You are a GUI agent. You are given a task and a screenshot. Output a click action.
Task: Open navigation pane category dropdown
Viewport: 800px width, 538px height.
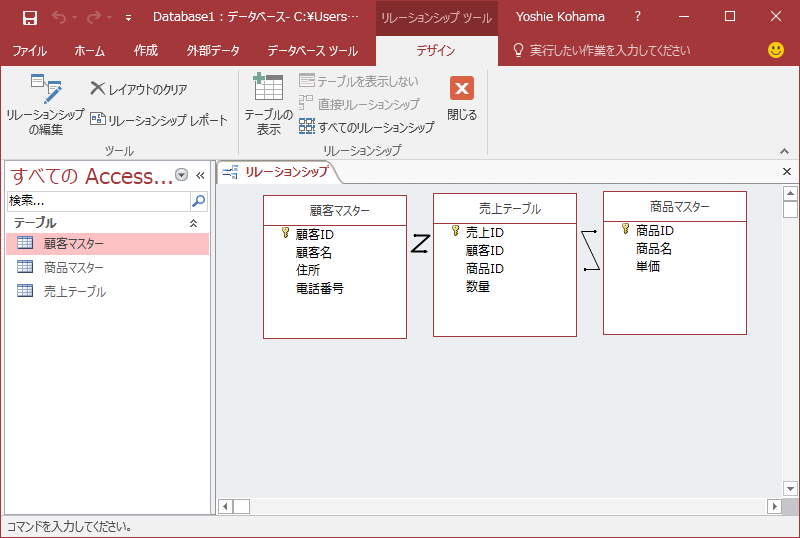(181, 175)
